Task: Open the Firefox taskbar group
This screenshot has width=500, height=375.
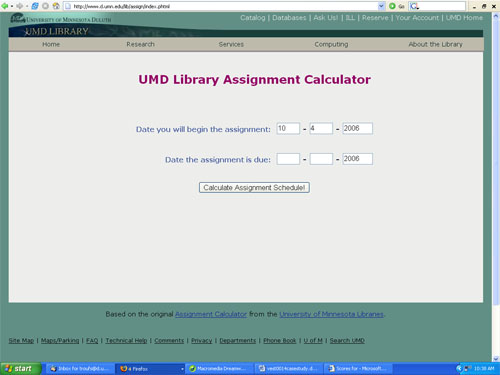Action: click(150, 368)
